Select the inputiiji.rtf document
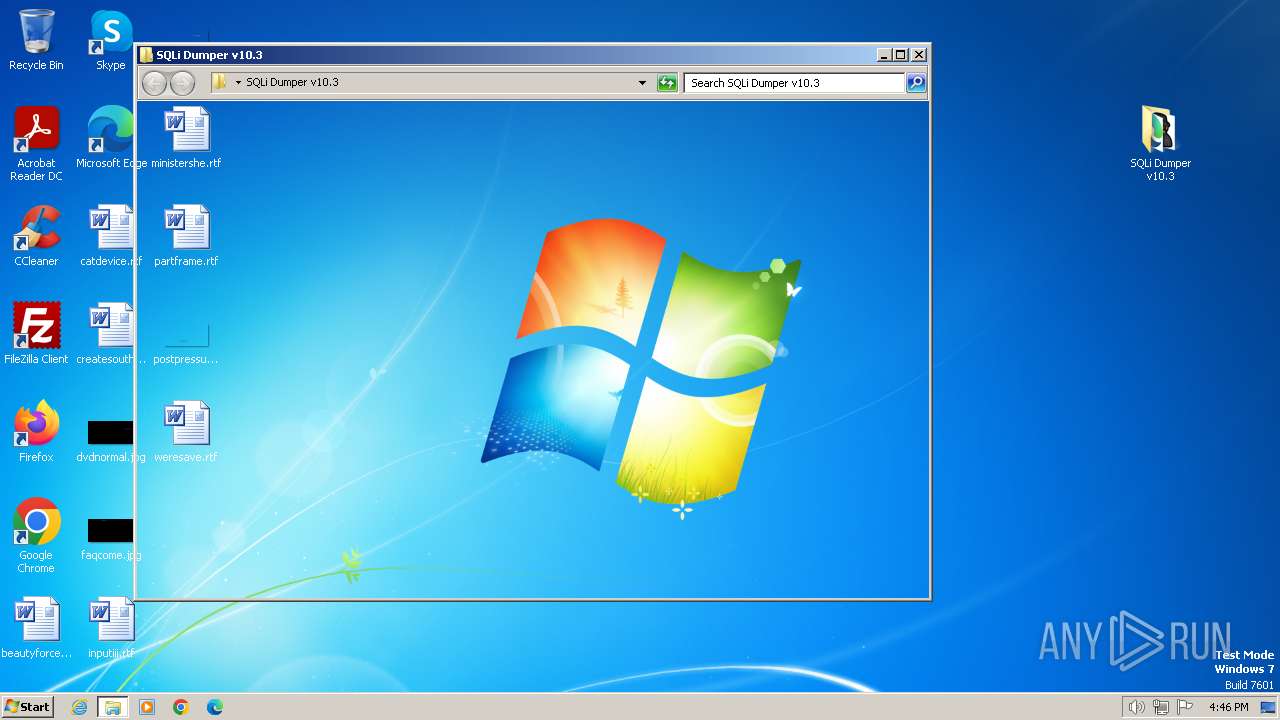1280x720 pixels. click(x=111, y=628)
